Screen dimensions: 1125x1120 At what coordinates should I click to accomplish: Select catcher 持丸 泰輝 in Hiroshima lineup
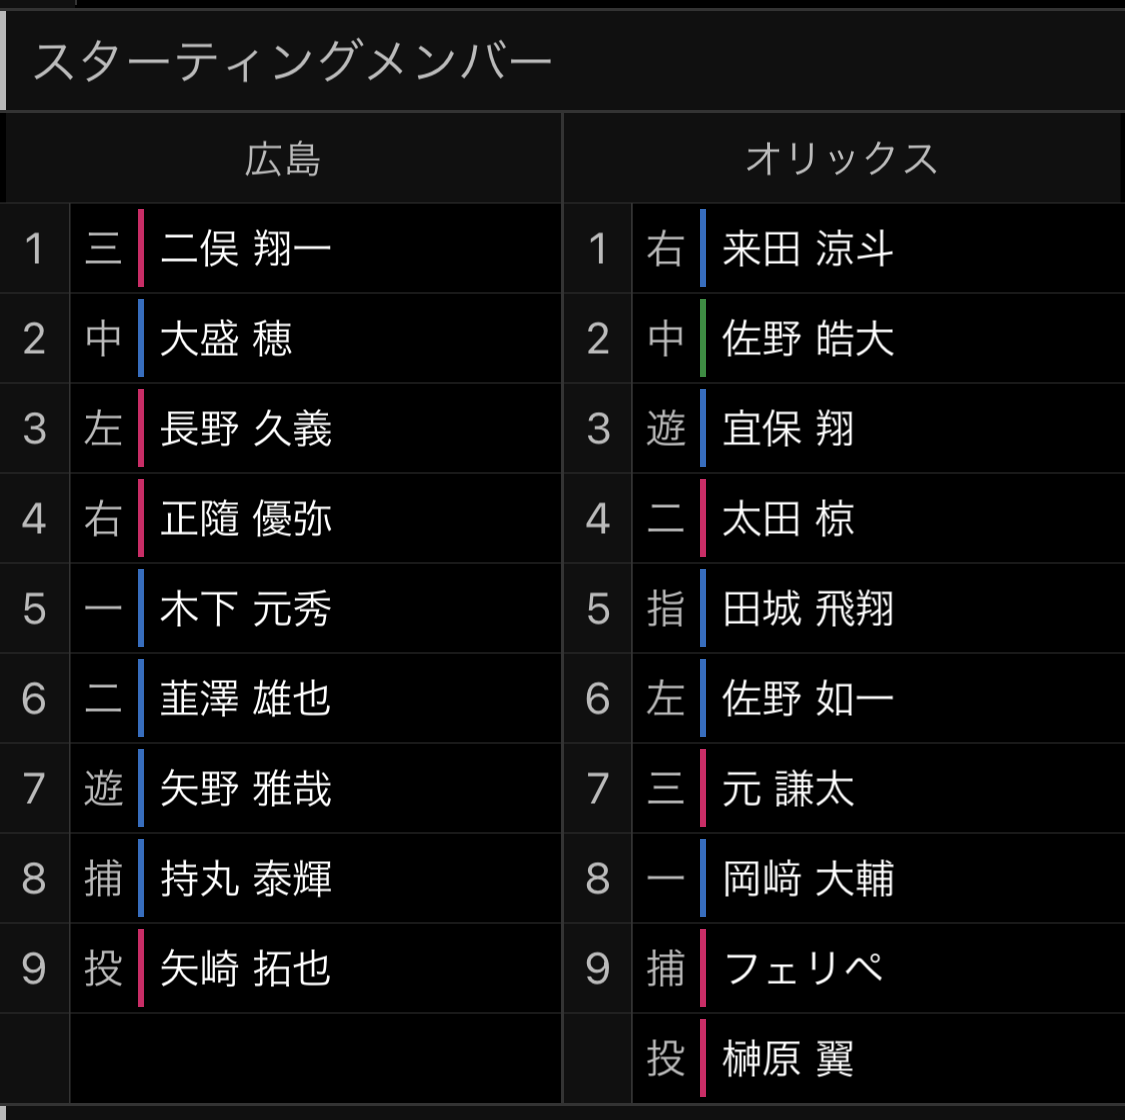click(246, 879)
